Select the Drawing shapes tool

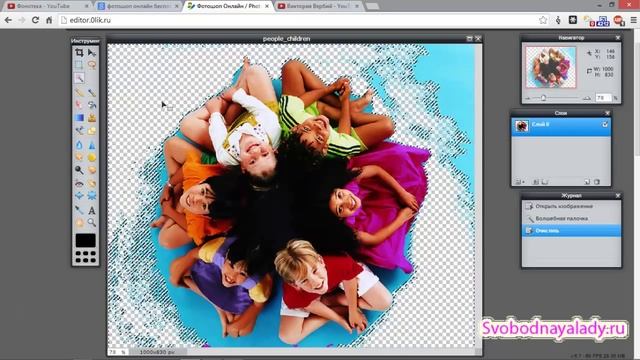92,131
